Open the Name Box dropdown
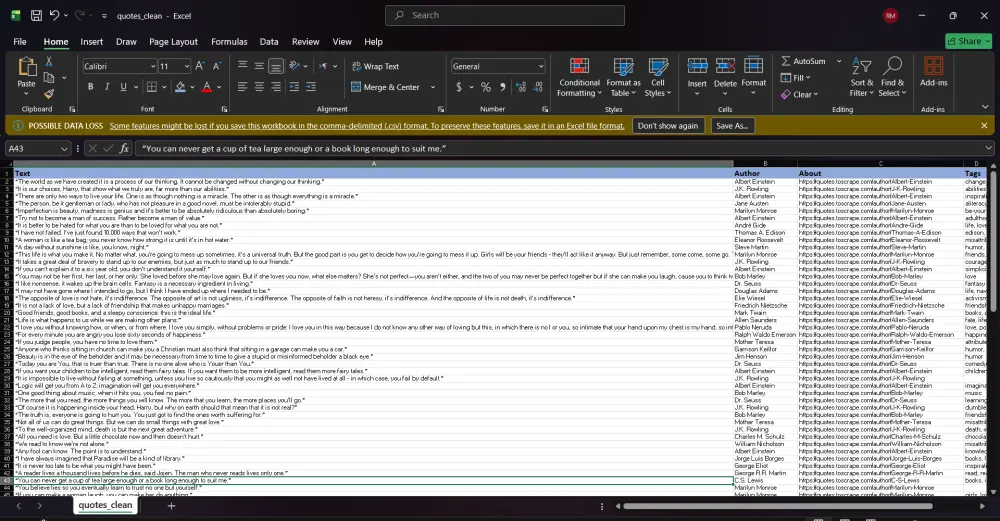Screen dimensions: 1000x521 click(64, 149)
